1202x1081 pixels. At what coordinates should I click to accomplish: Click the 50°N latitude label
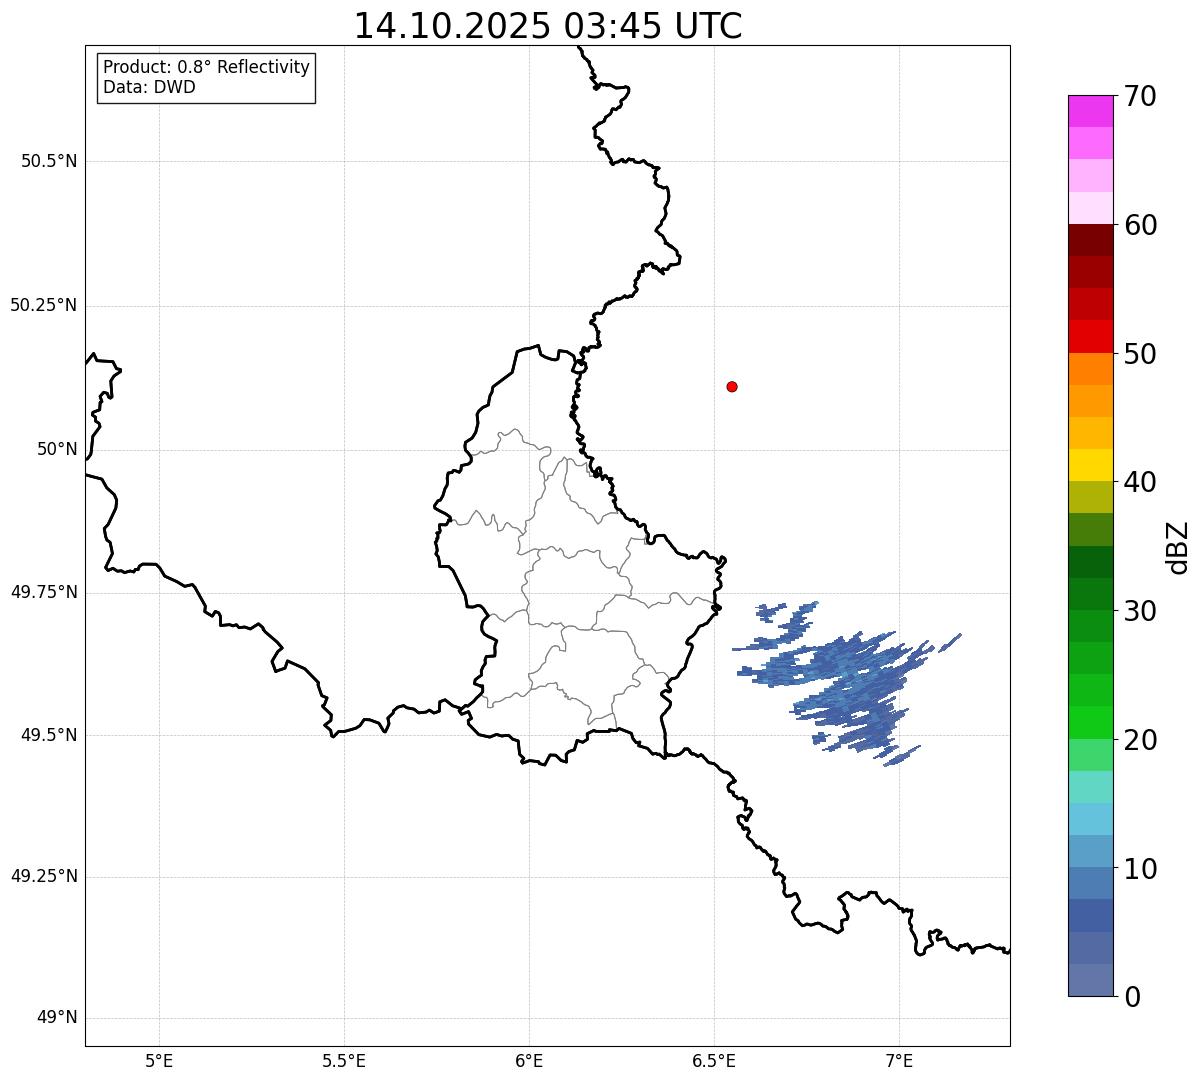[x=57, y=449]
